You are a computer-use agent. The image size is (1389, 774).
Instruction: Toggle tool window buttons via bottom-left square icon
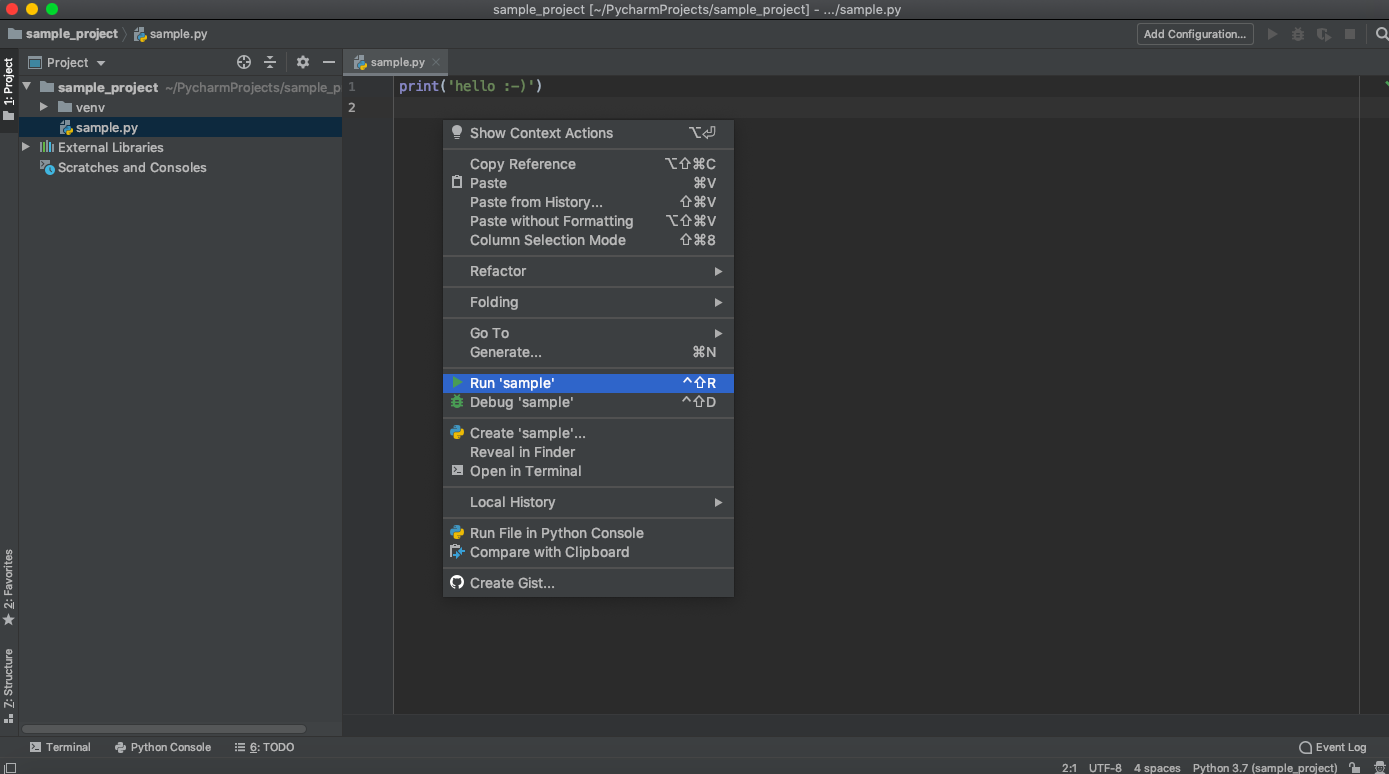coord(10,767)
